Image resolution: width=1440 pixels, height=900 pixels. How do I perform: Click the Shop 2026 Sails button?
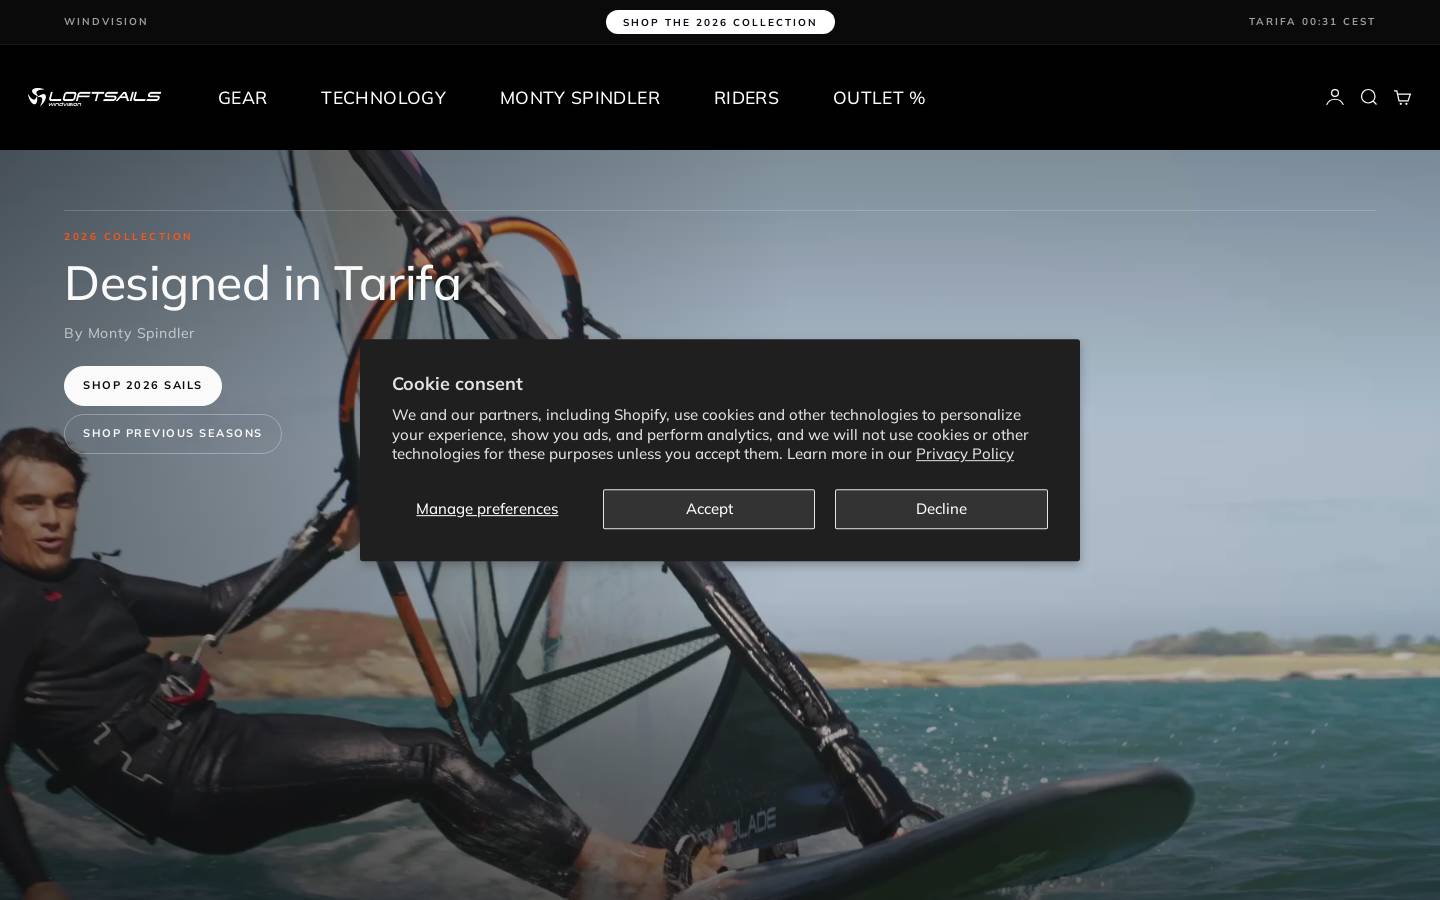(143, 386)
